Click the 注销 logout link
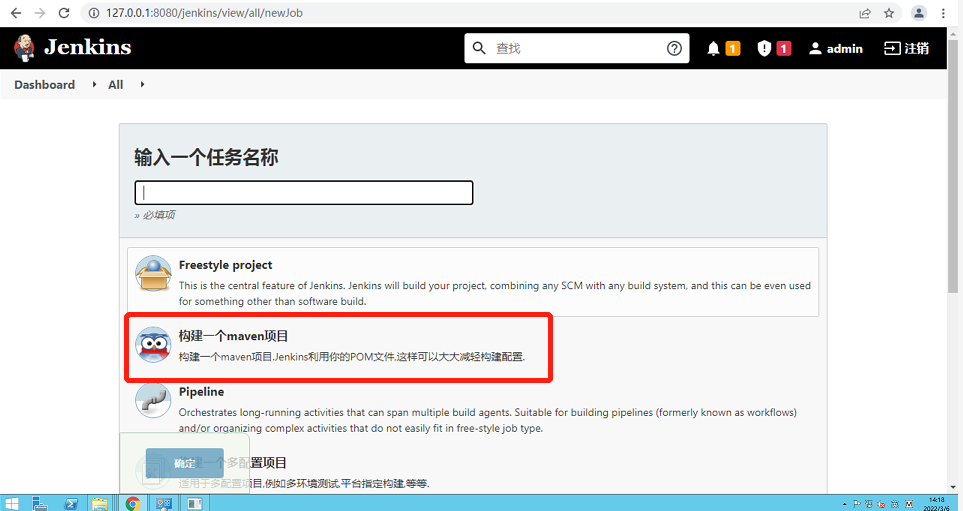The image size is (963, 511). (906, 49)
